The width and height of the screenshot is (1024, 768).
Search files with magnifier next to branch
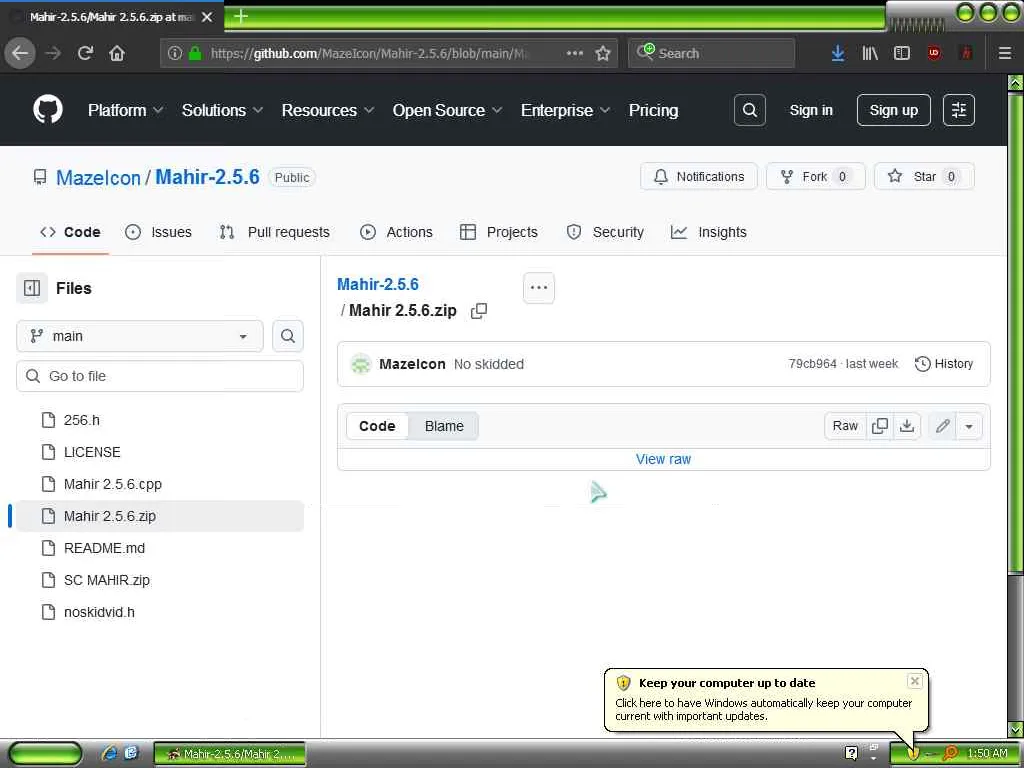[x=288, y=336]
